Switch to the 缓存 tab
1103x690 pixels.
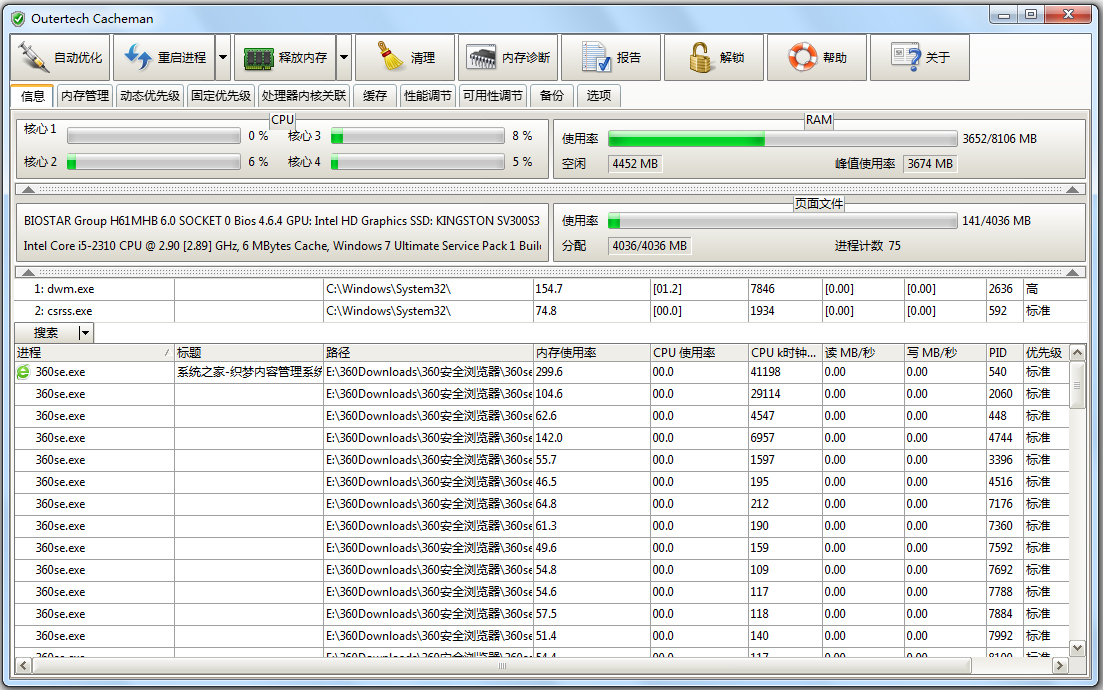tap(375, 96)
